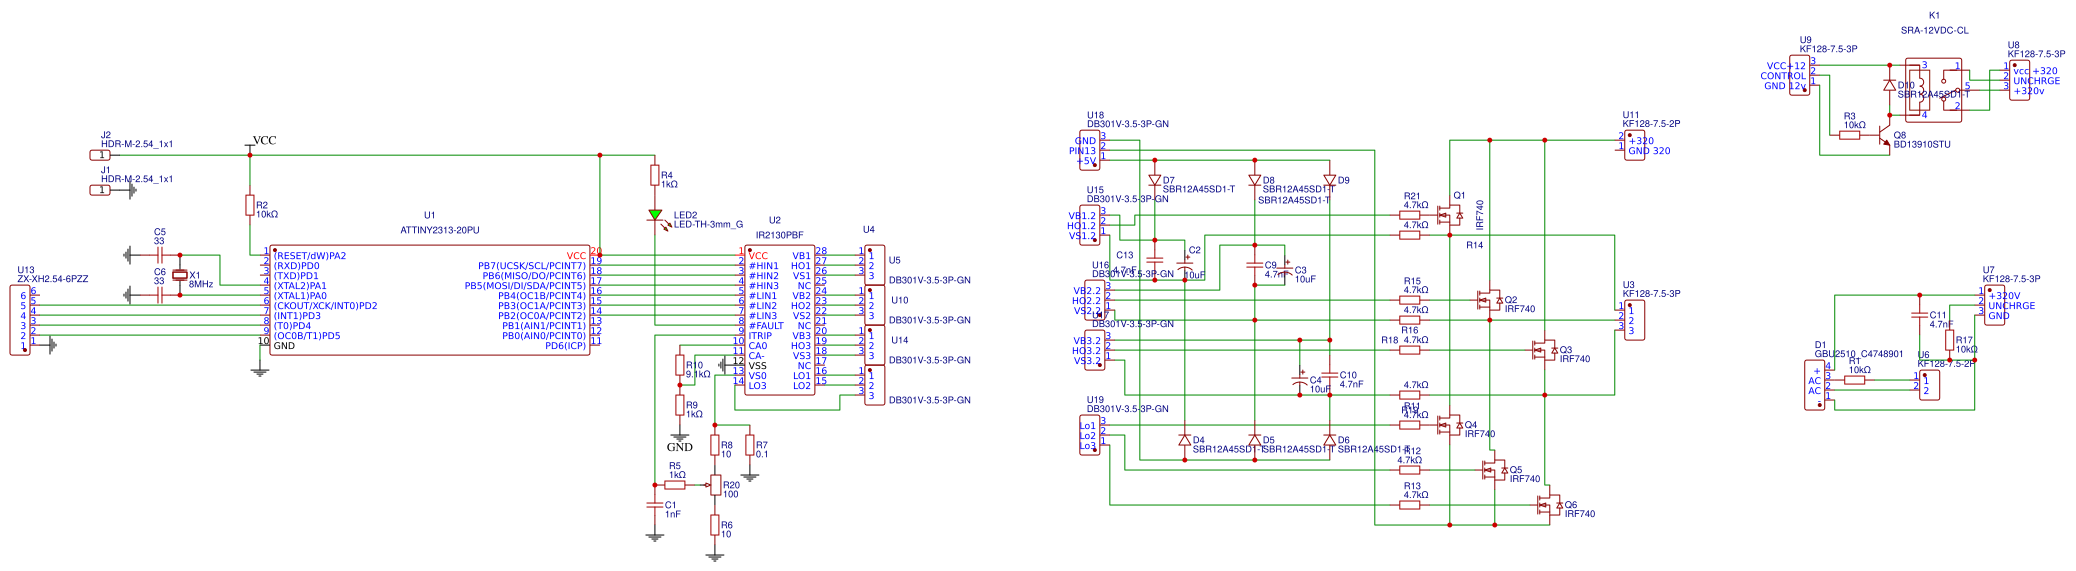Select the Q6 IRF740 MOSFET
This screenshot has width=2076, height=571.
tap(1549, 505)
